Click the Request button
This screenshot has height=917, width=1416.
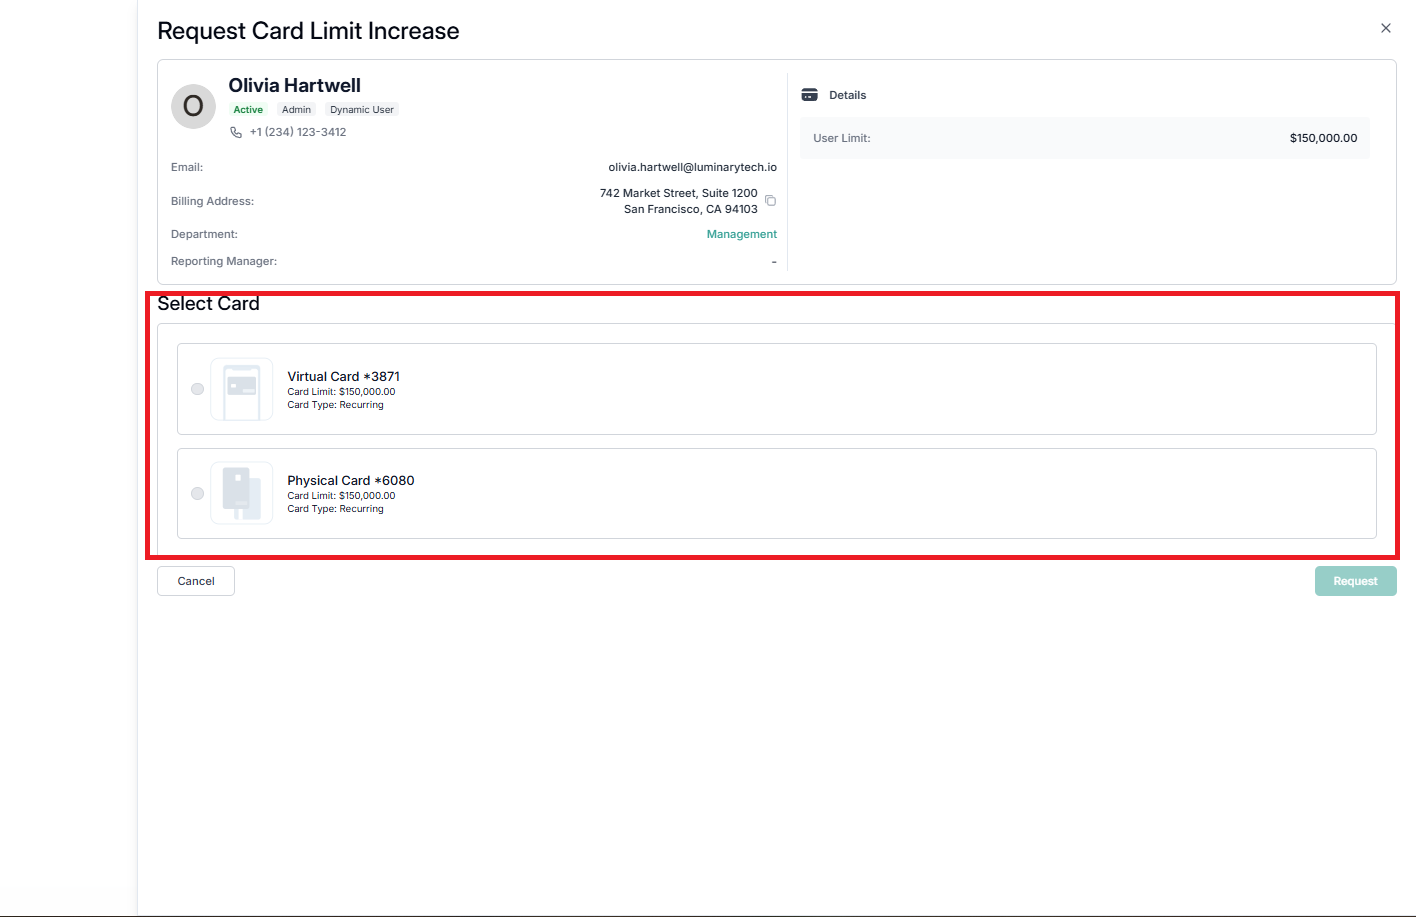pyautogui.click(x=1355, y=581)
